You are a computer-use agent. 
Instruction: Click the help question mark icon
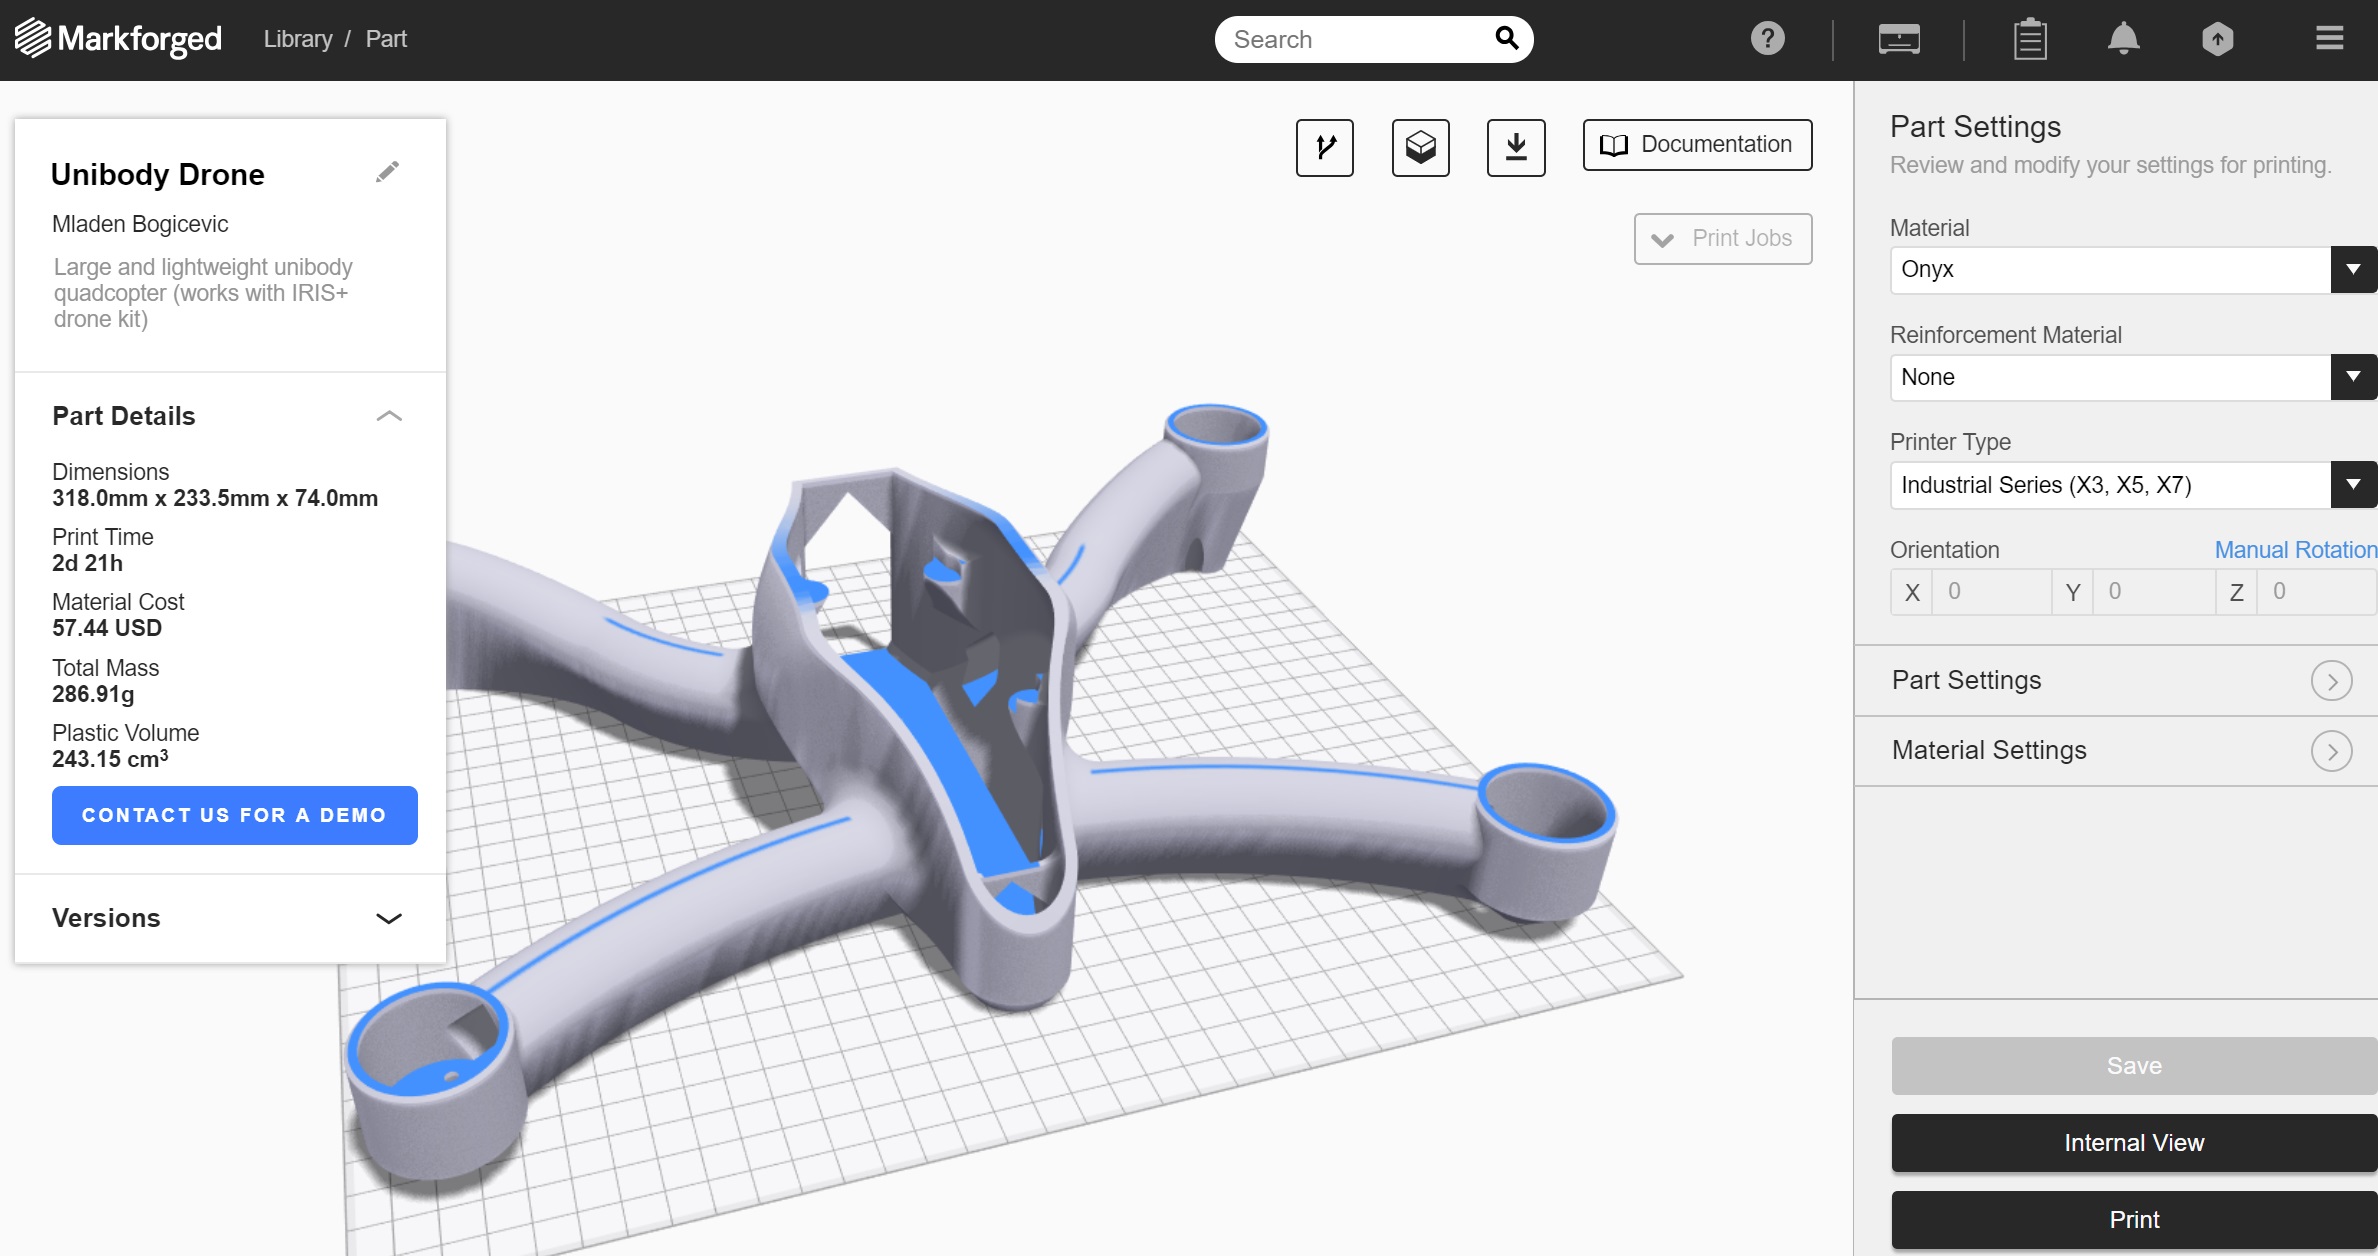point(1767,39)
